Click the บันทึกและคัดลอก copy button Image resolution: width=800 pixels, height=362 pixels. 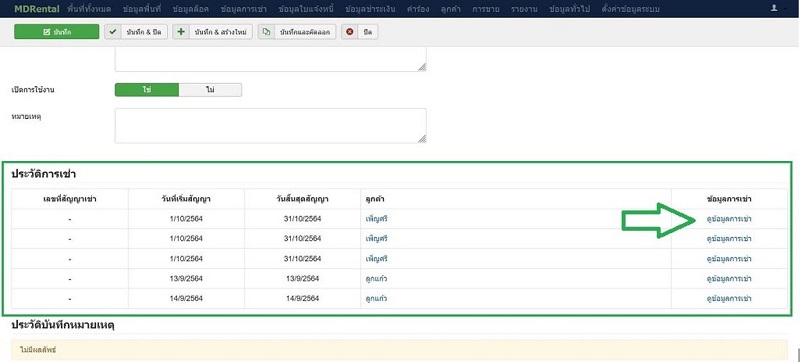(296, 32)
